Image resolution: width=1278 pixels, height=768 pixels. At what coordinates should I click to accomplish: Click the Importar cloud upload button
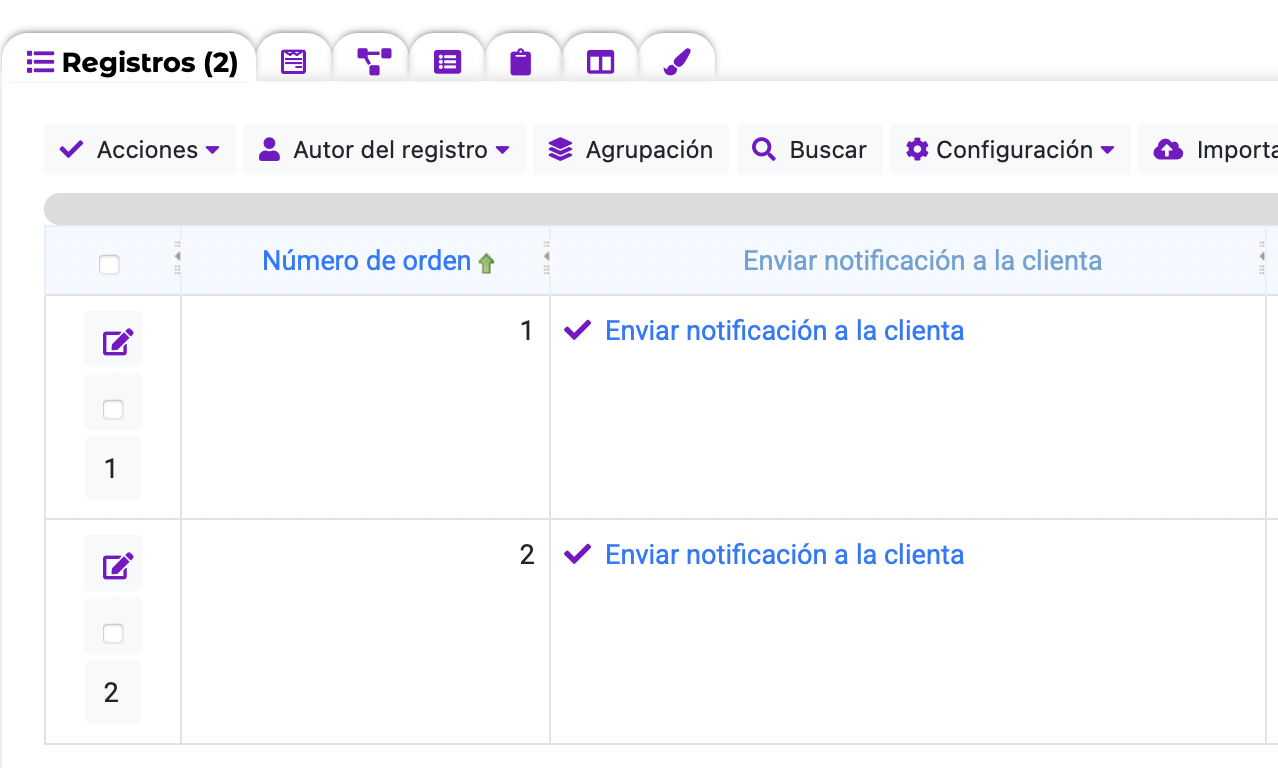[x=1210, y=149]
